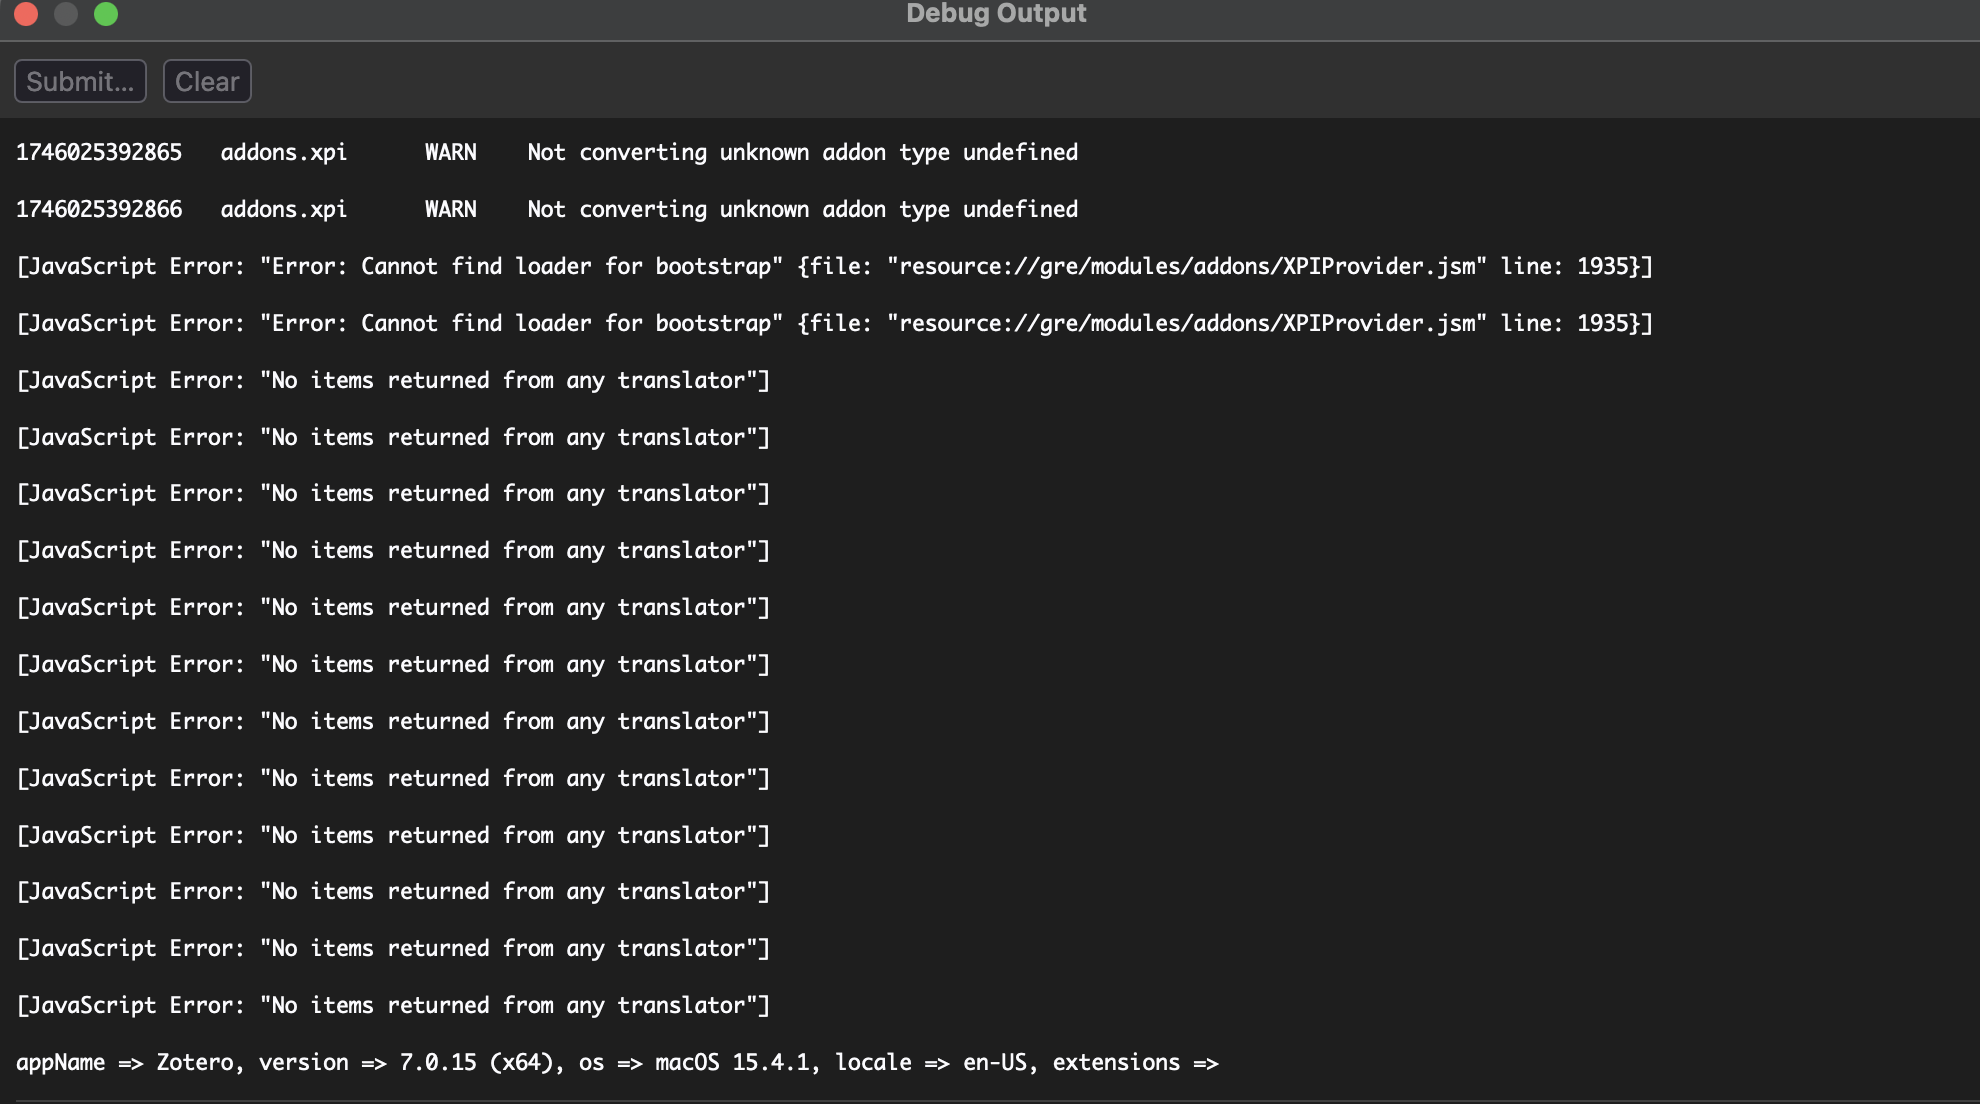The width and height of the screenshot is (1980, 1104).
Task: Maximize window with green button
Action: (x=106, y=14)
